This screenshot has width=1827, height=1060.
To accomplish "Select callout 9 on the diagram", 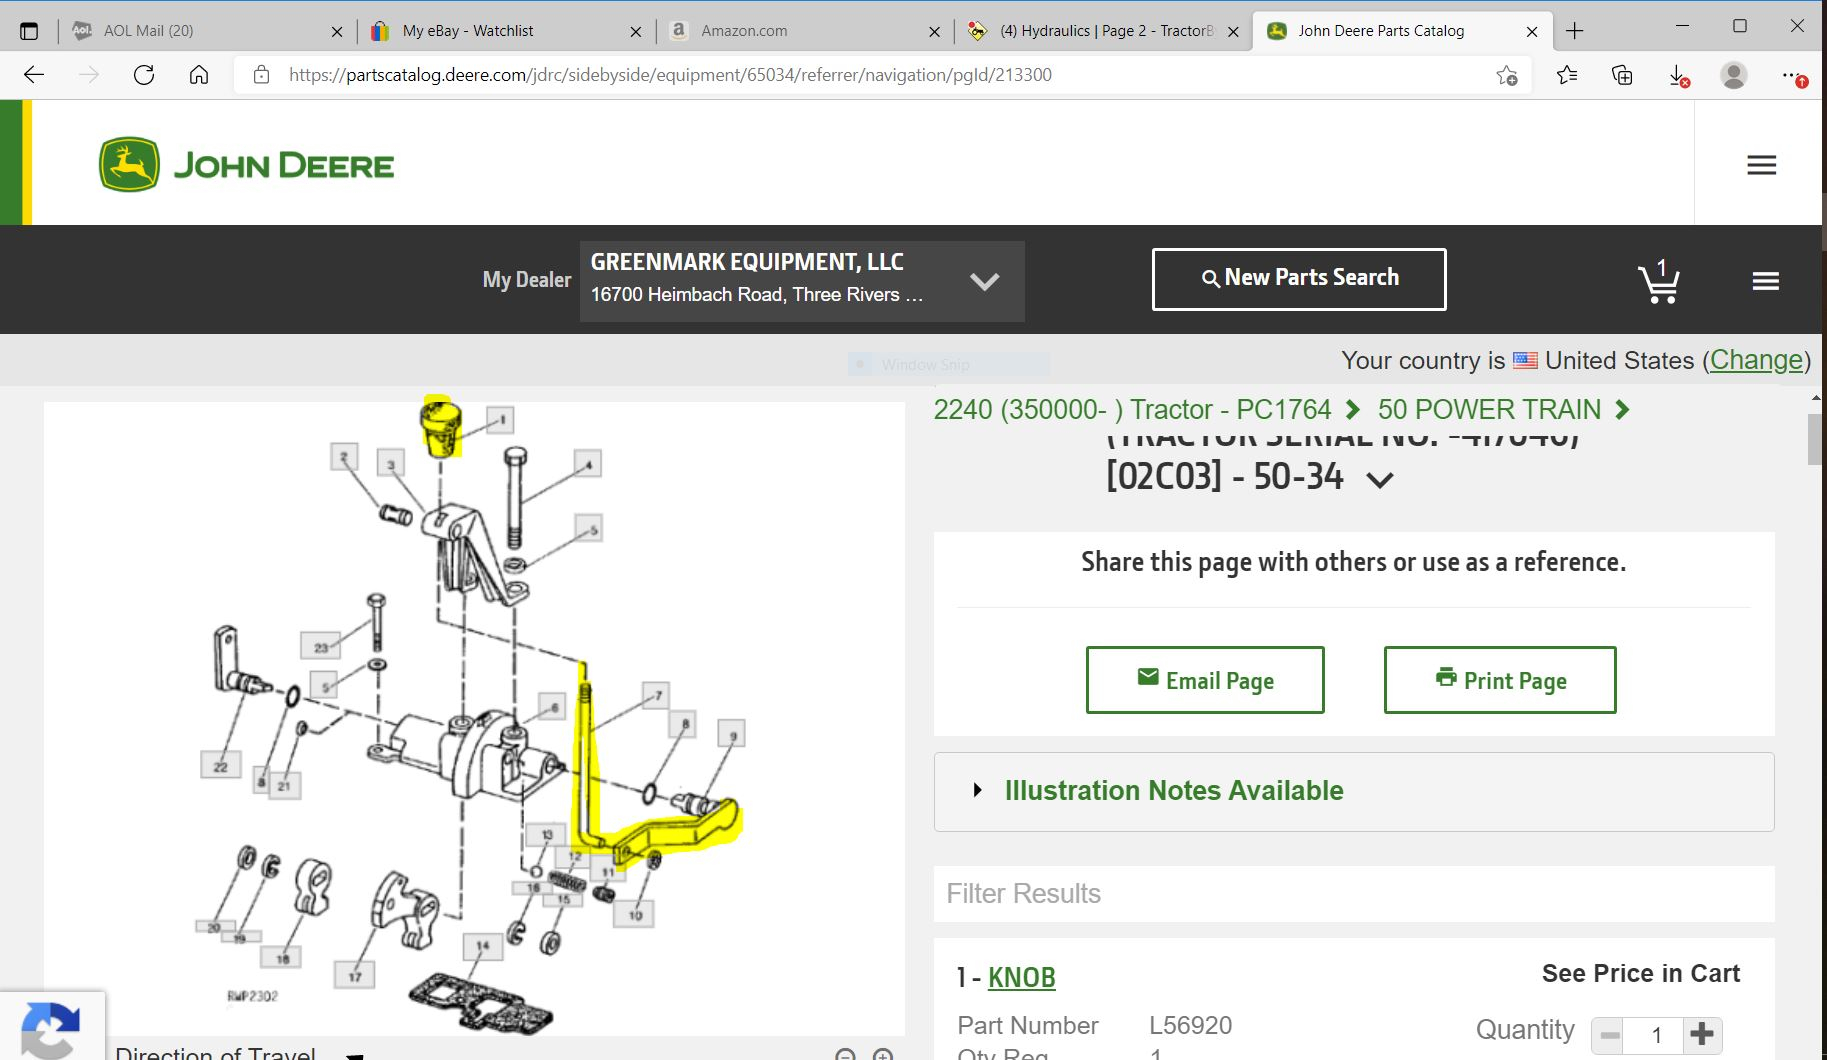I will pos(732,735).
